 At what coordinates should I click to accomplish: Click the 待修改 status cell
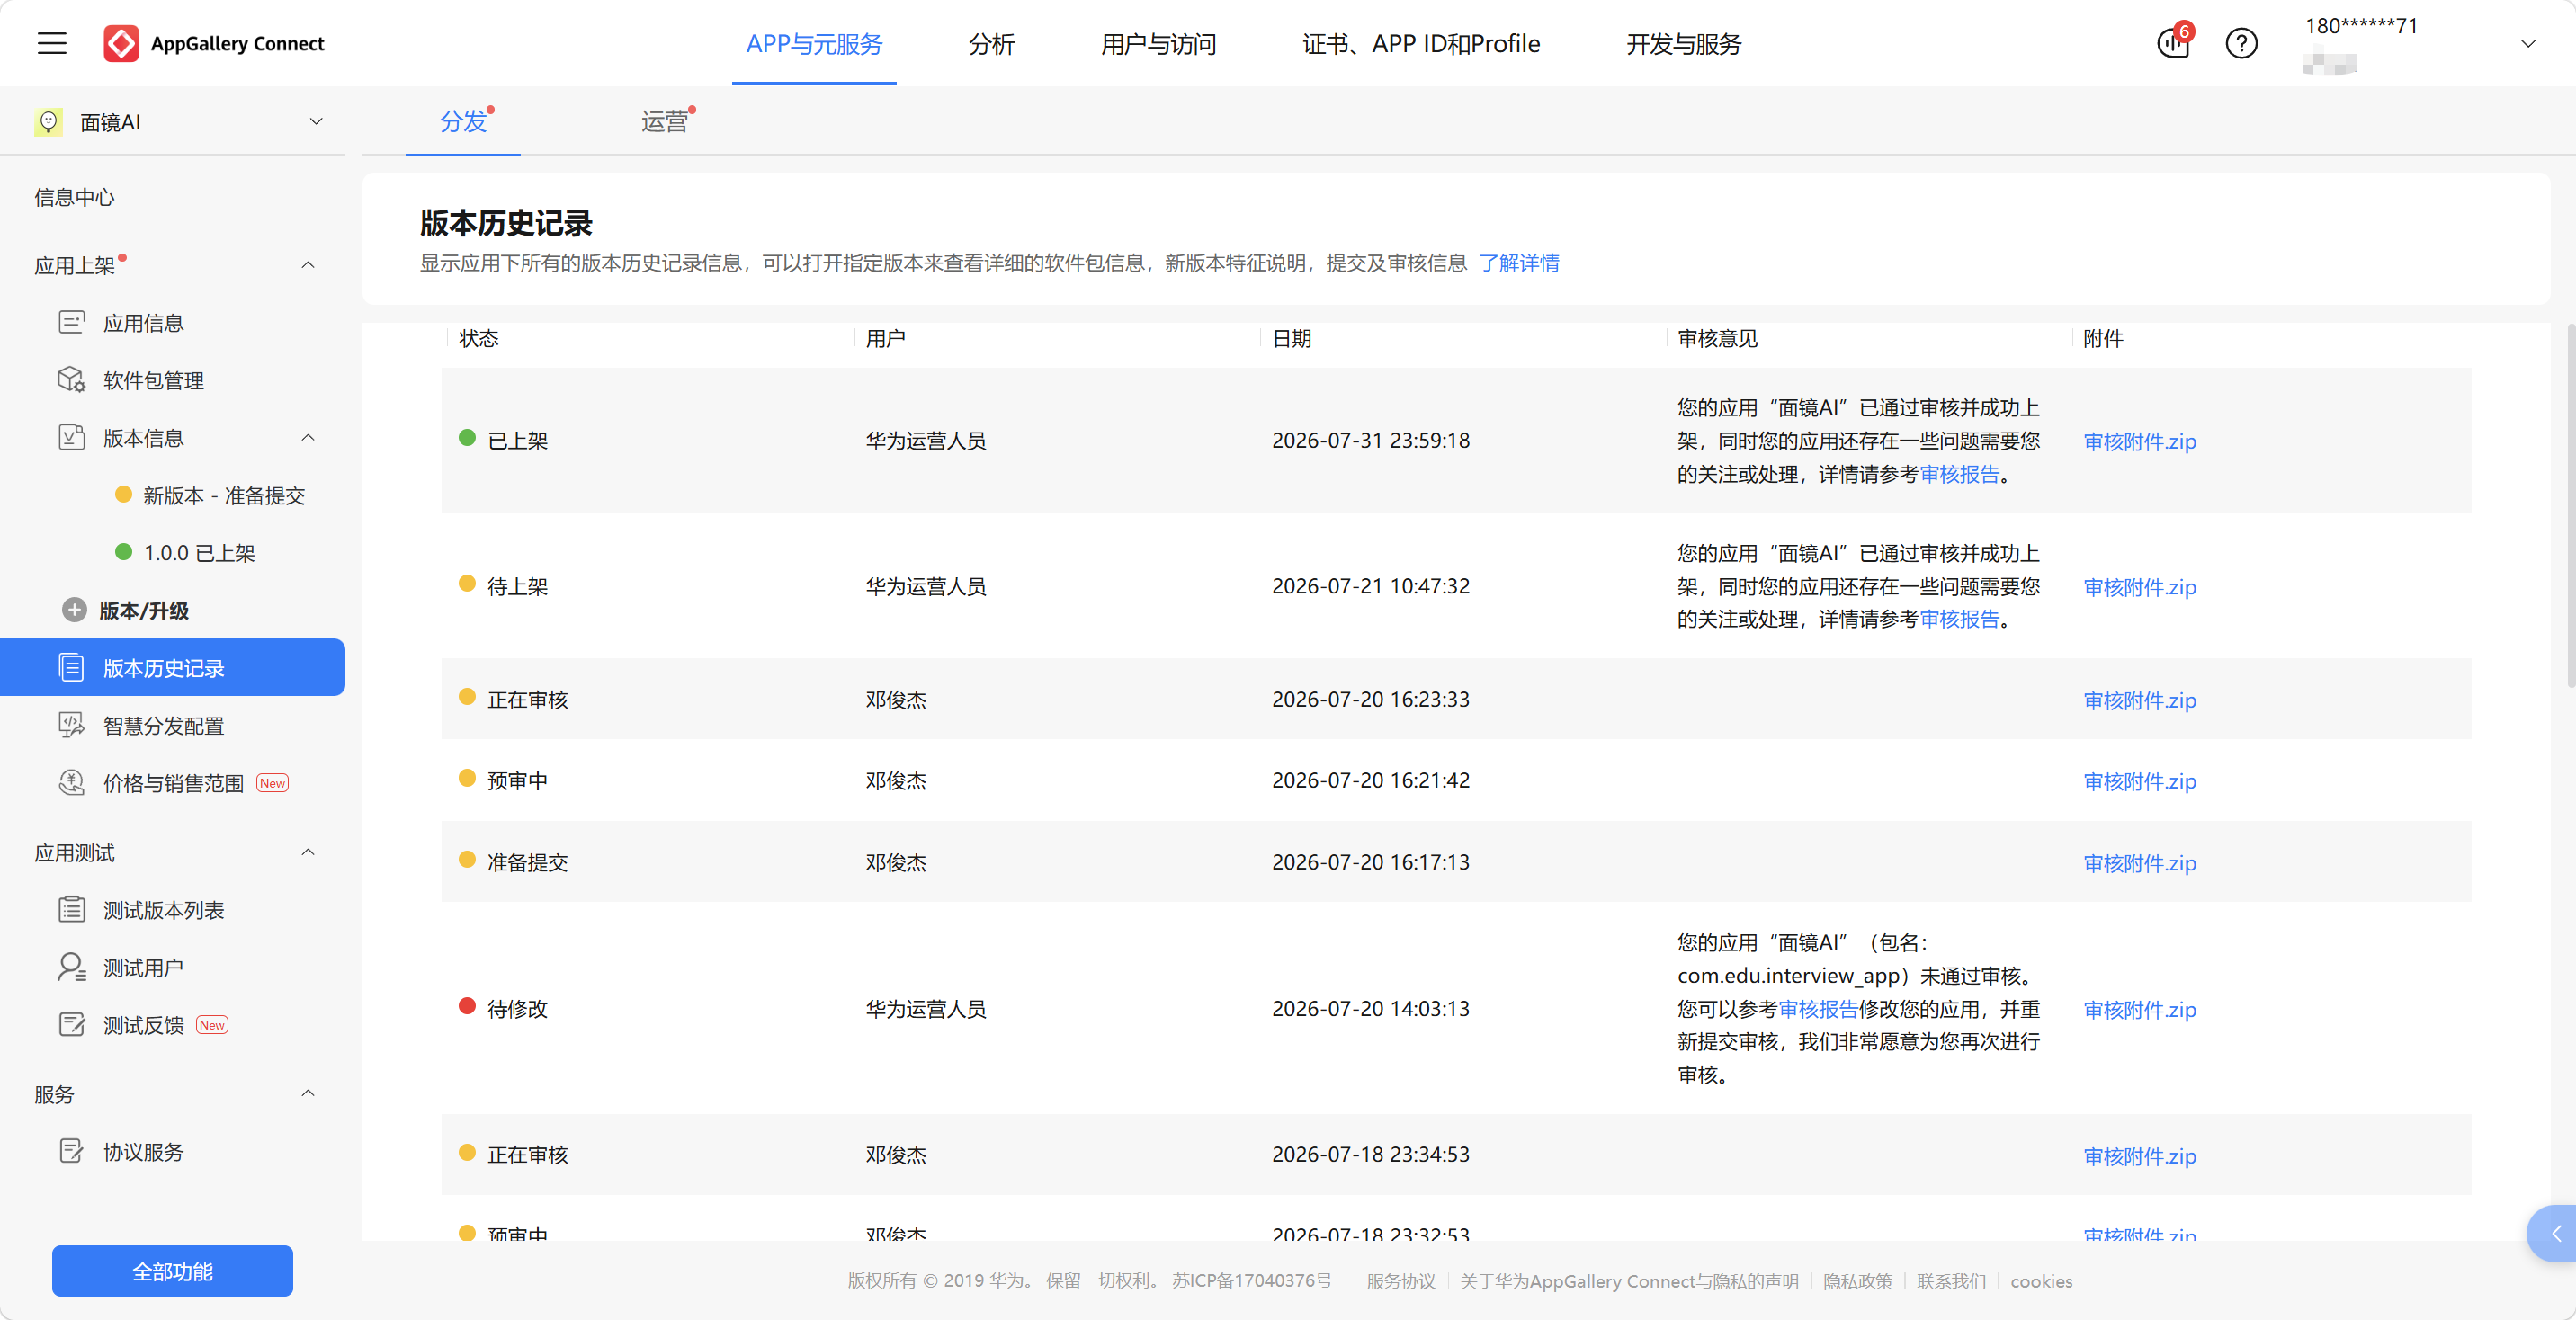(x=517, y=1008)
